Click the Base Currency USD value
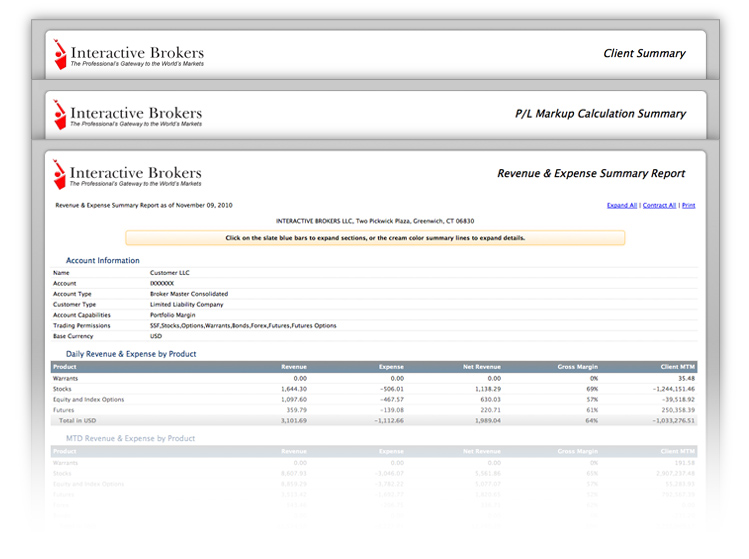Image resolution: width=749 pixels, height=559 pixels. click(x=156, y=336)
